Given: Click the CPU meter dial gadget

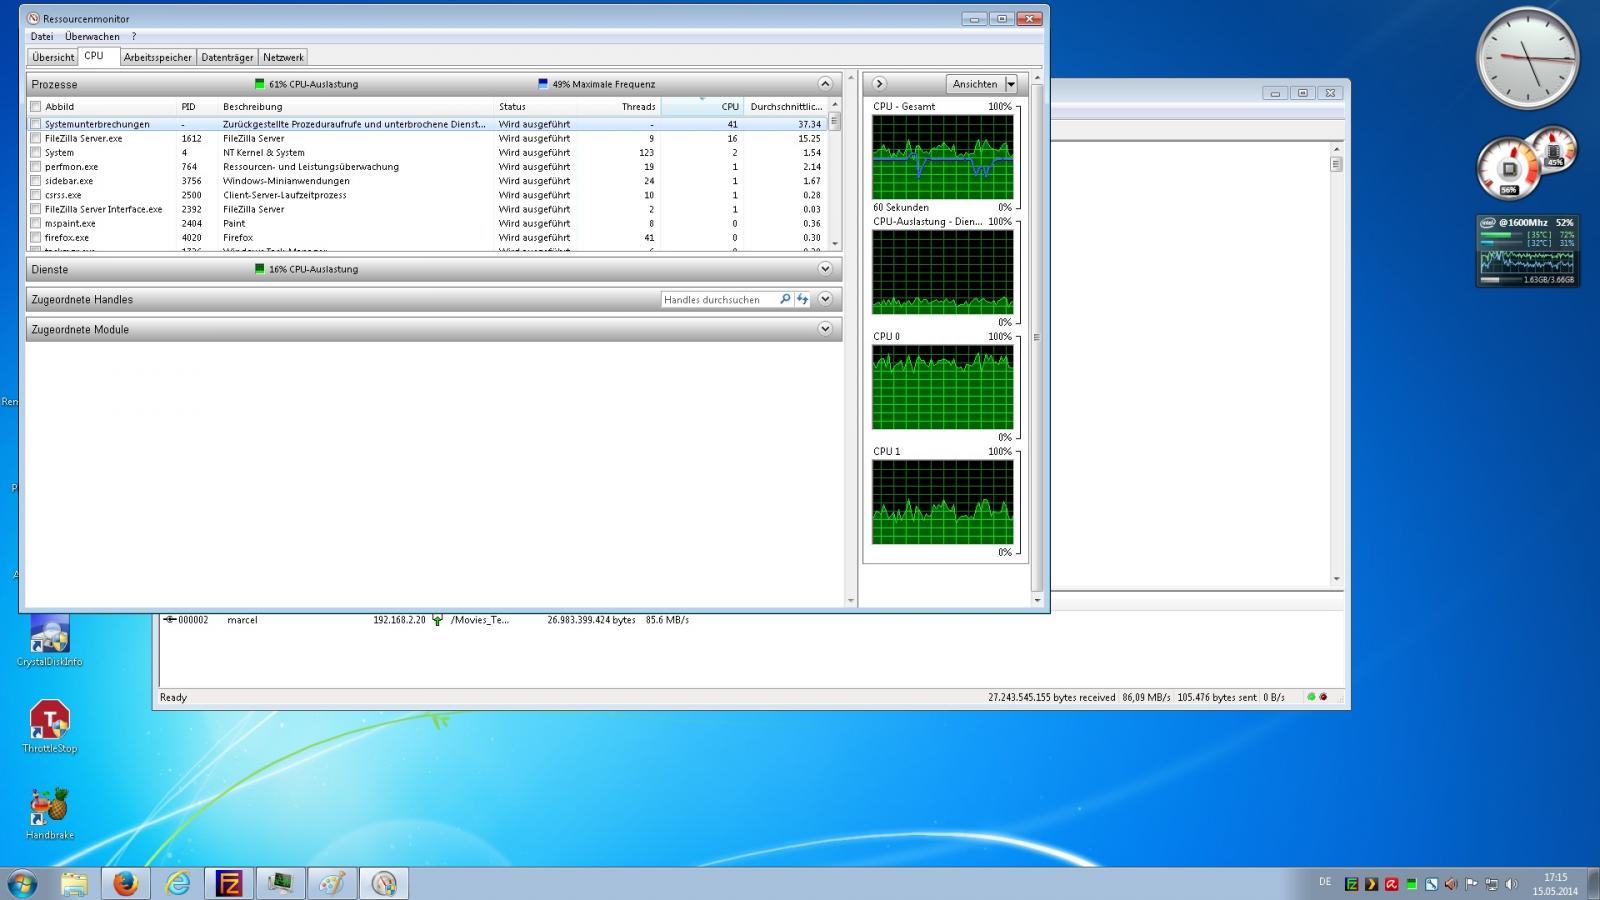Looking at the screenshot, I should (1509, 169).
